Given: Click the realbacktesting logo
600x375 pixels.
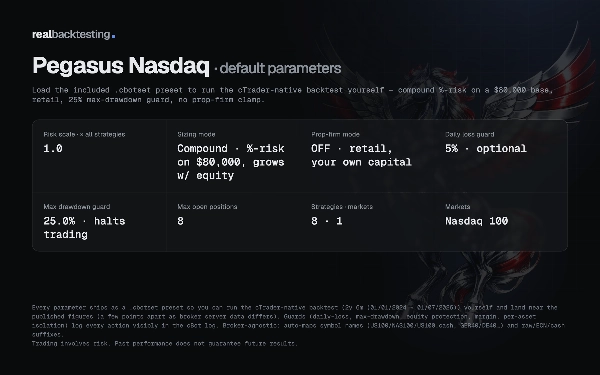Looking at the screenshot, I should (73, 34).
